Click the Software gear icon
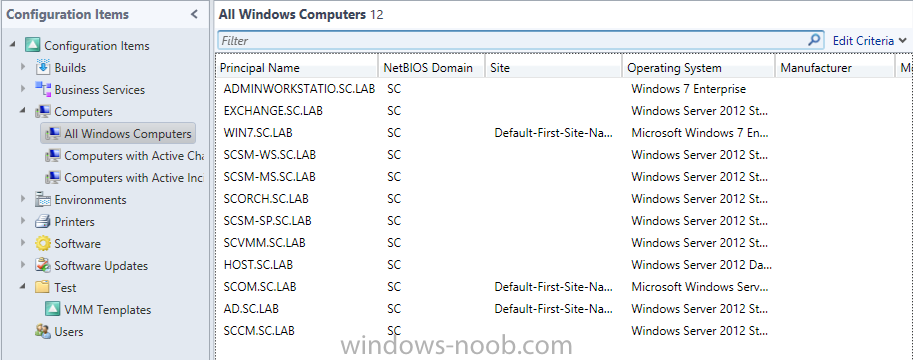 [x=43, y=243]
